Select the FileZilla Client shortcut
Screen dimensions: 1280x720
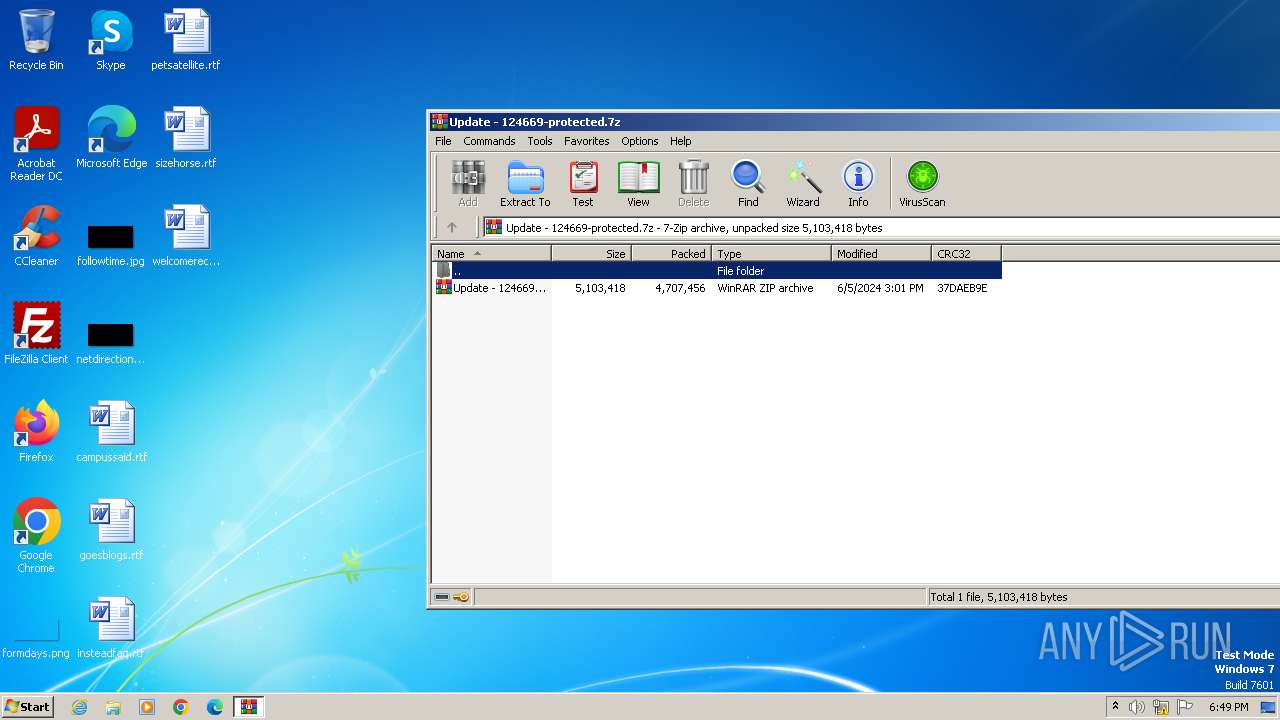36,334
